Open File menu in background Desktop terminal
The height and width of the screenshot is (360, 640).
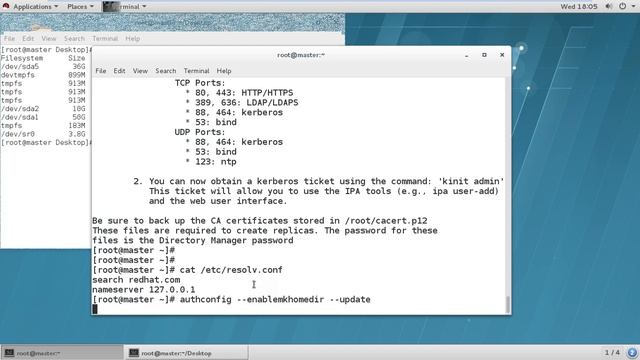pos(9,38)
